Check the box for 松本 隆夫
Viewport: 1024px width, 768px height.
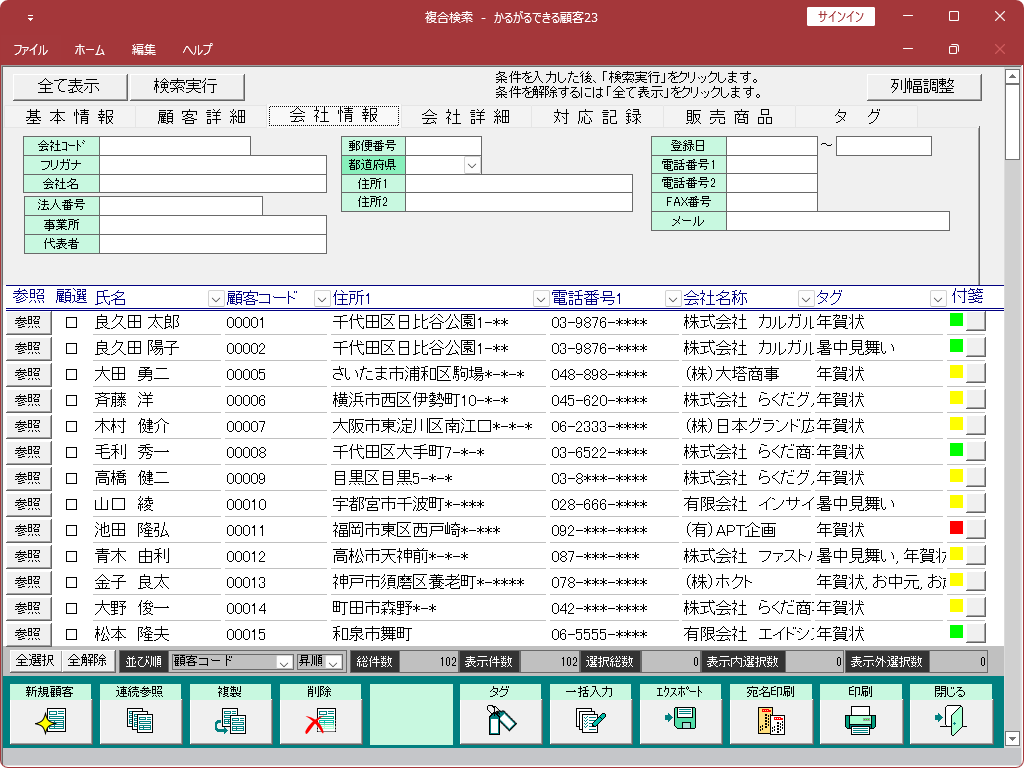(71, 634)
